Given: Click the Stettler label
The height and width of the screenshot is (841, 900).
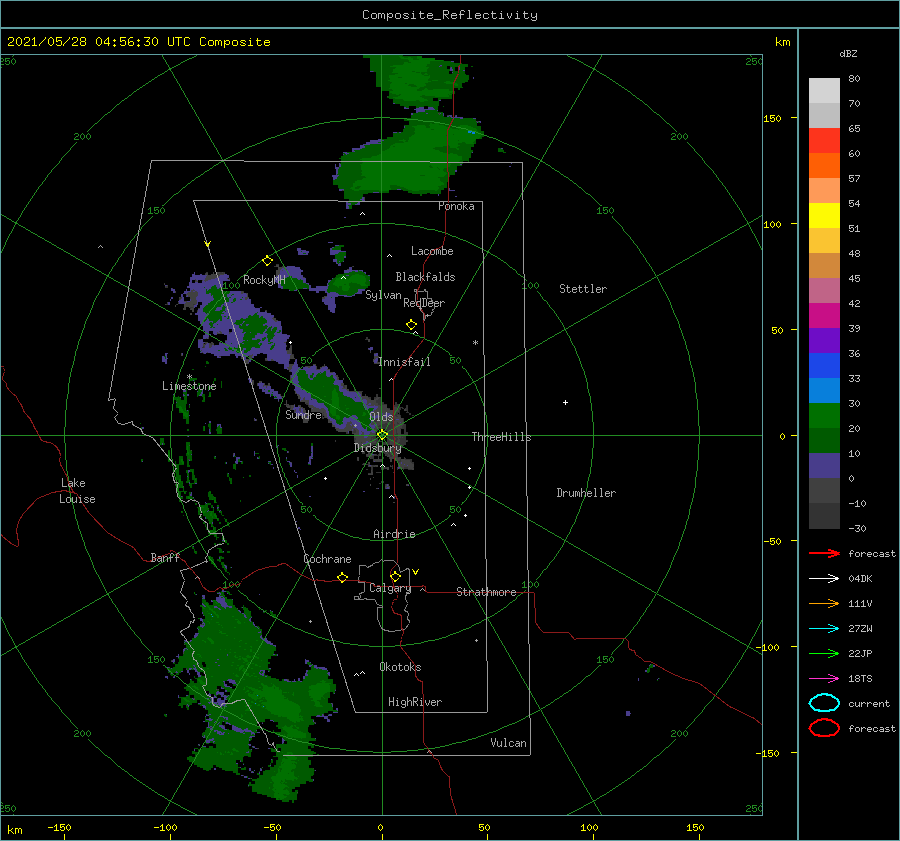Looking at the screenshot, I should tap(583, 289).
